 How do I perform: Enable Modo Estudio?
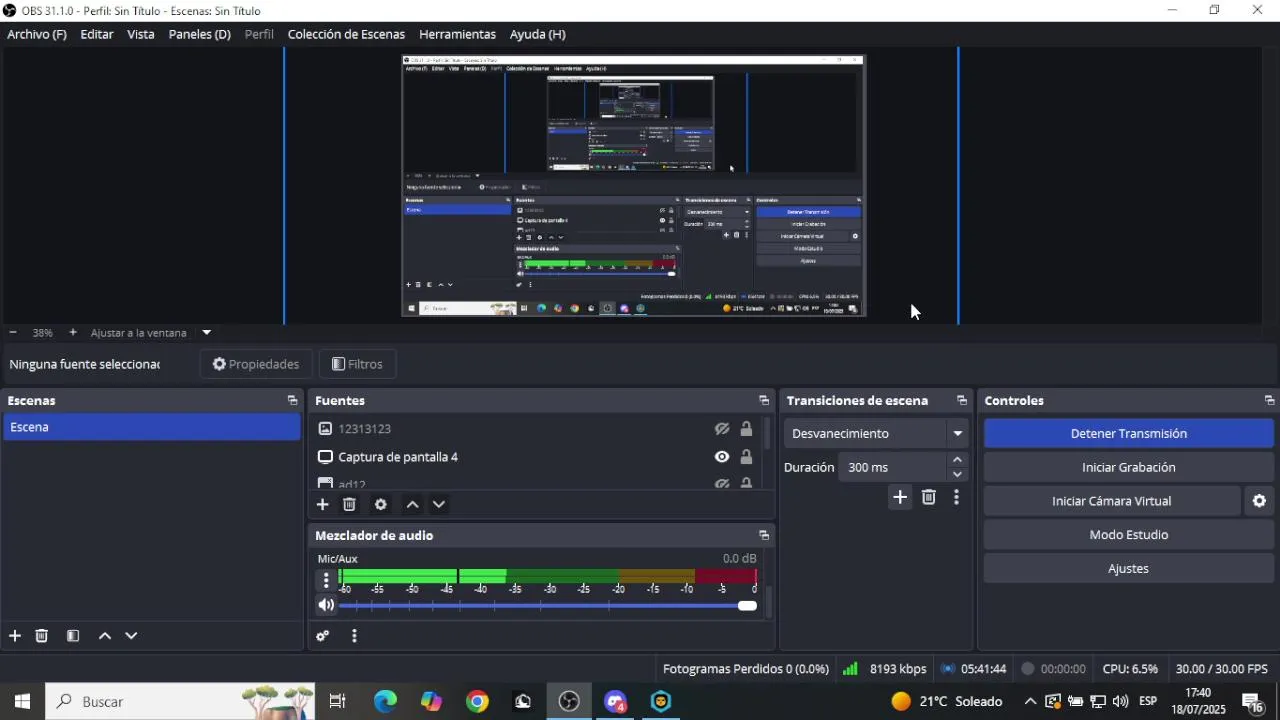1129,535
